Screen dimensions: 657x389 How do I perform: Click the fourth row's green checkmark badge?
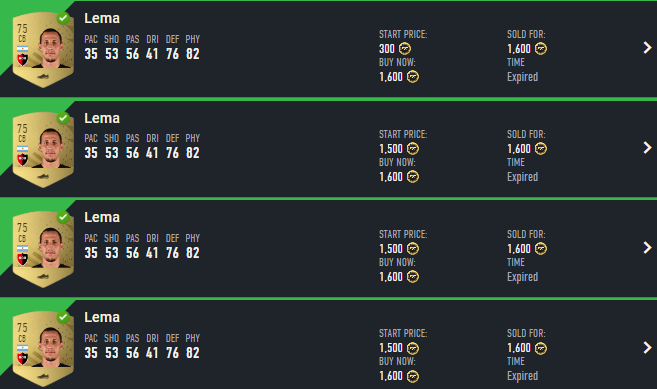tap(63, 317)
